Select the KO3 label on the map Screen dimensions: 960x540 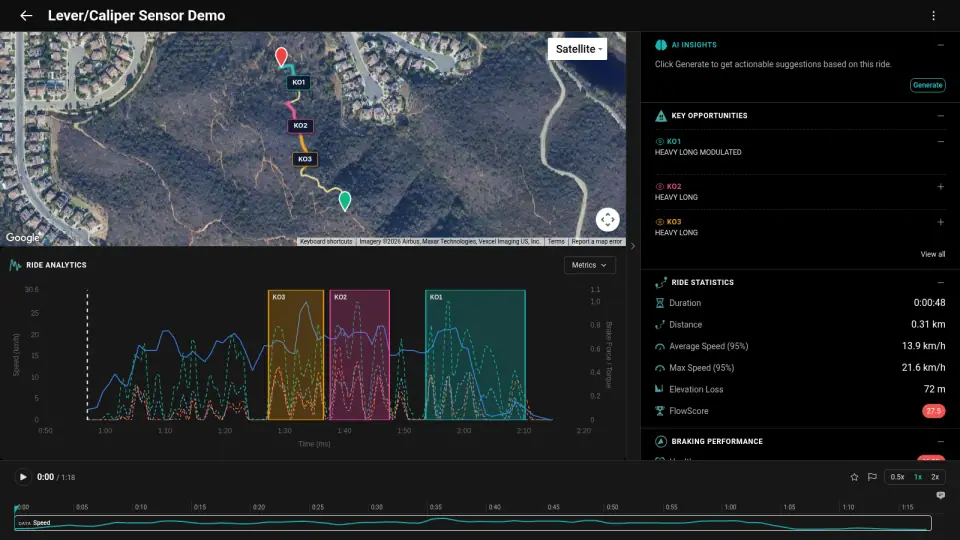coord(304,159)
